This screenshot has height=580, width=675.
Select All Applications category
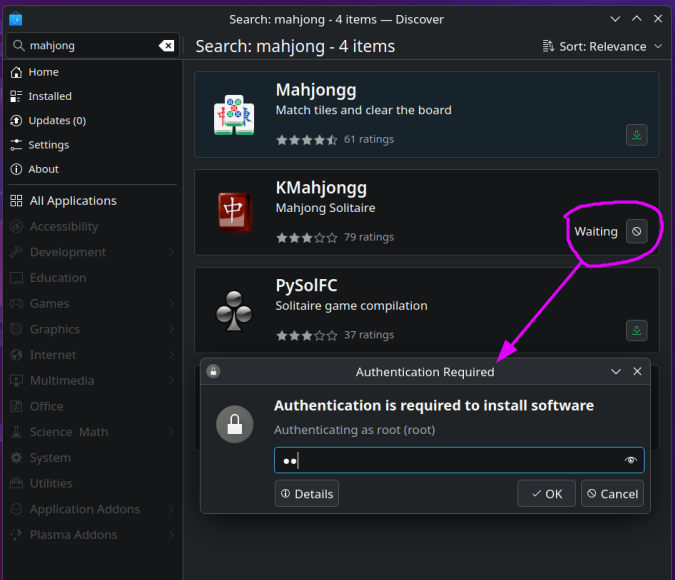tap(93, 201)
